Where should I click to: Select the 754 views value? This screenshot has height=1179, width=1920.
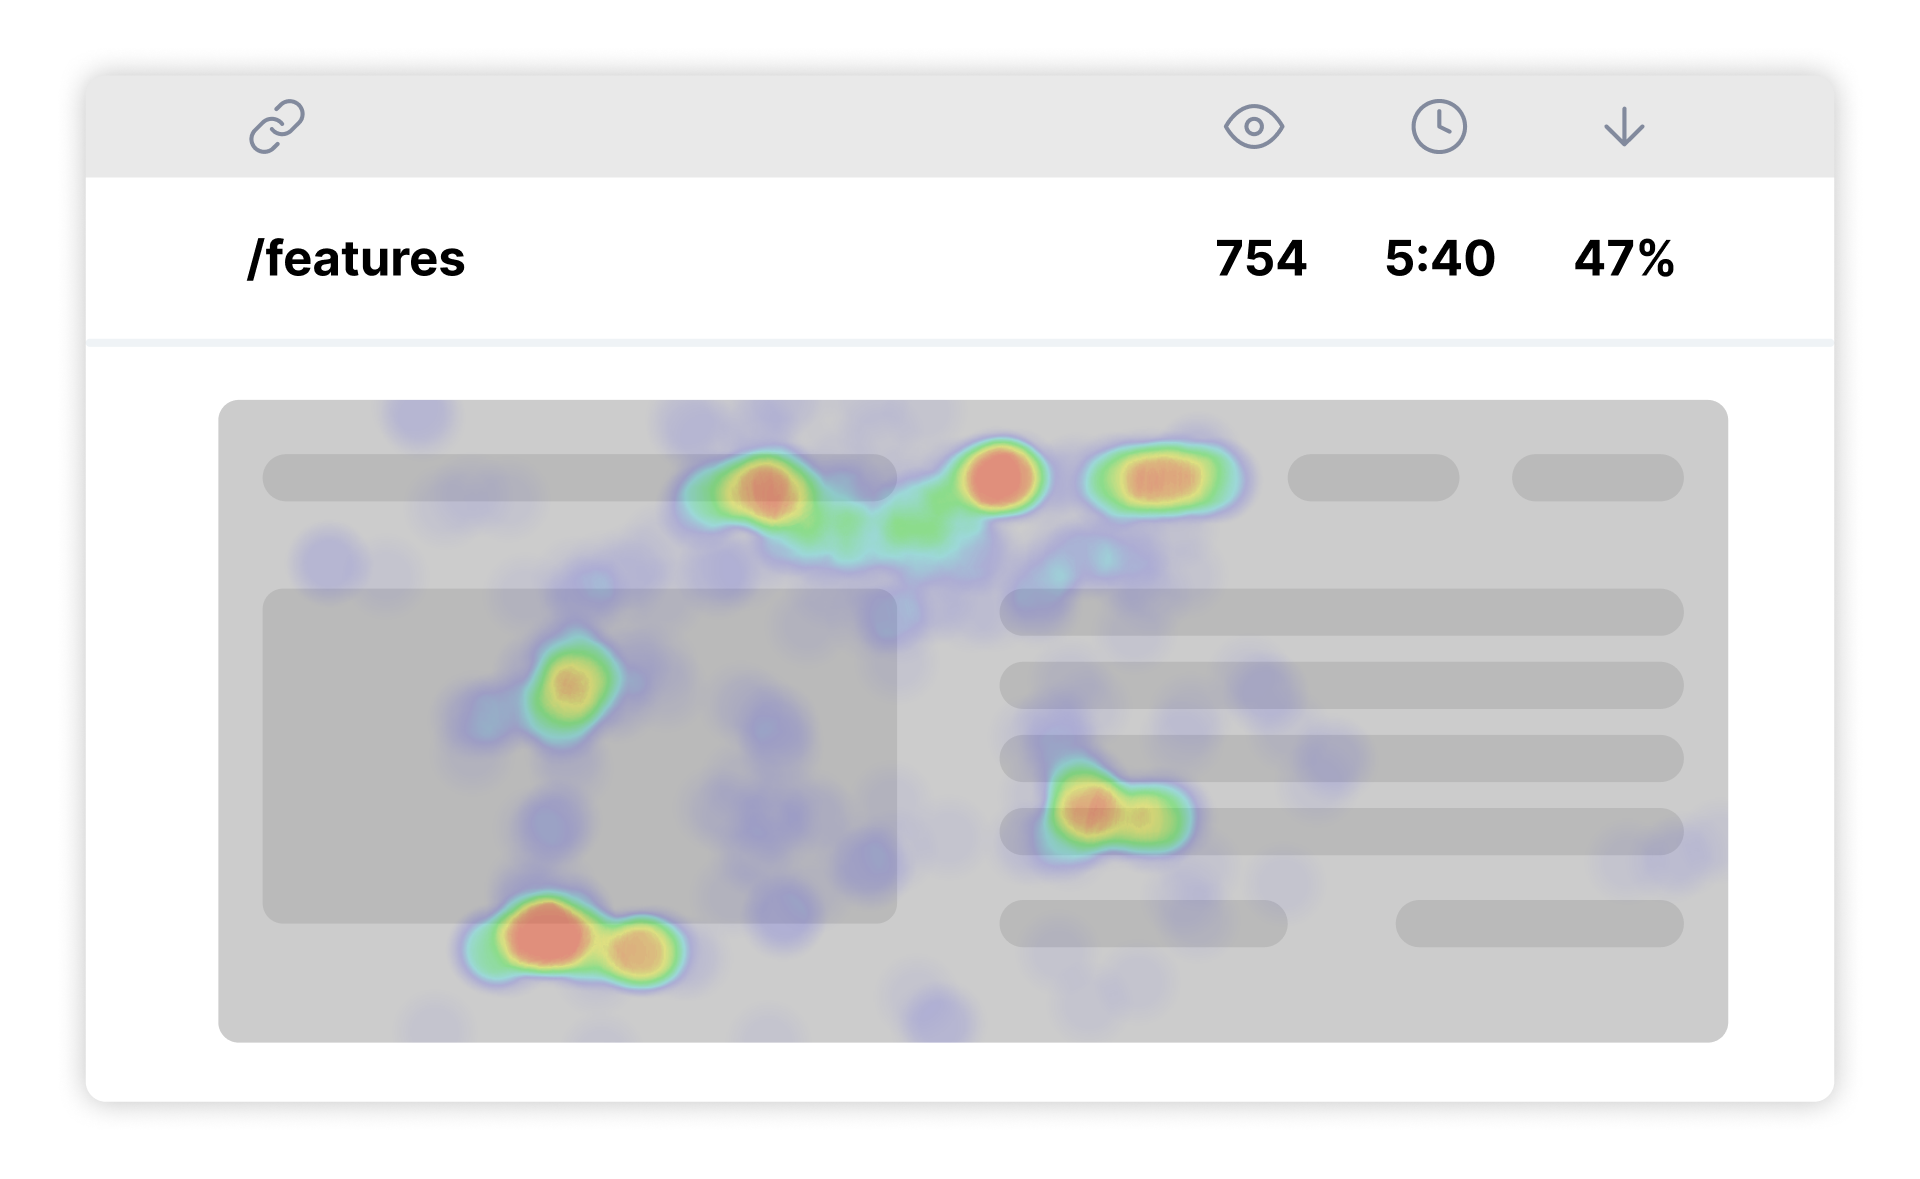click(1261, 259)
